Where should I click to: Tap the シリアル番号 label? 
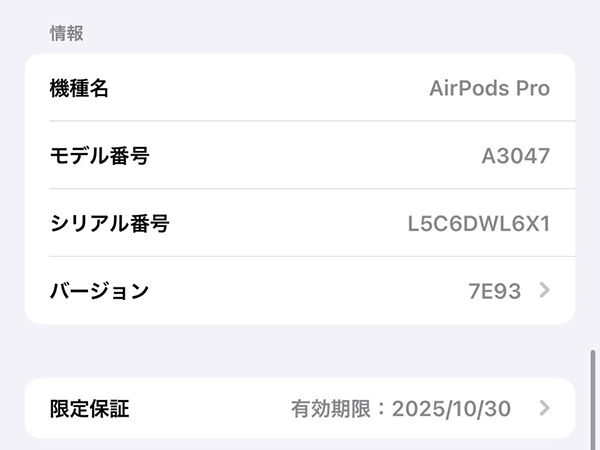(x=109, y=223)
